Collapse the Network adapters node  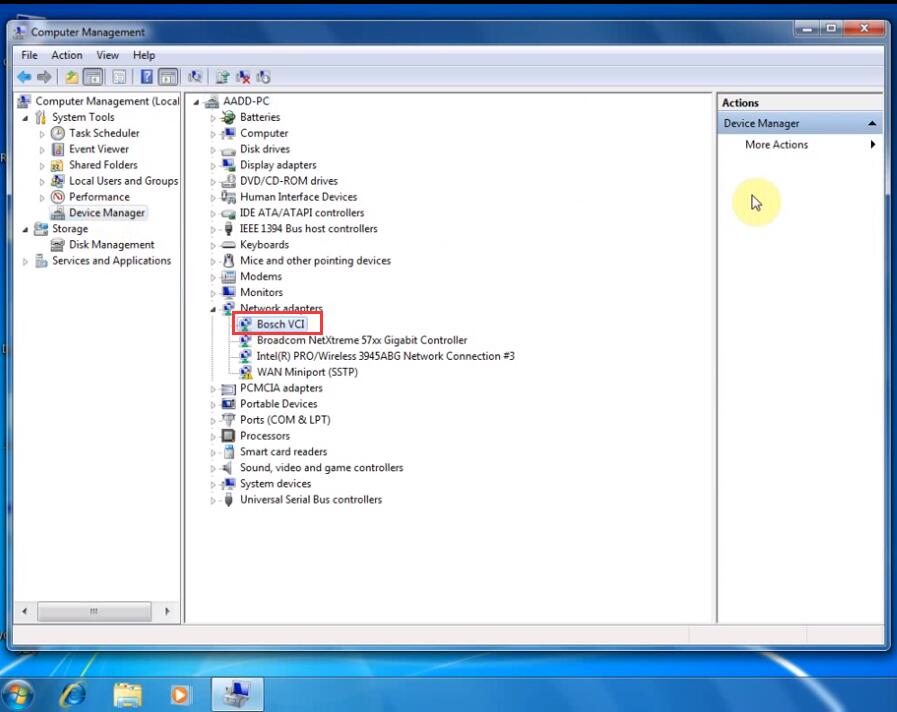coord(213,309)
